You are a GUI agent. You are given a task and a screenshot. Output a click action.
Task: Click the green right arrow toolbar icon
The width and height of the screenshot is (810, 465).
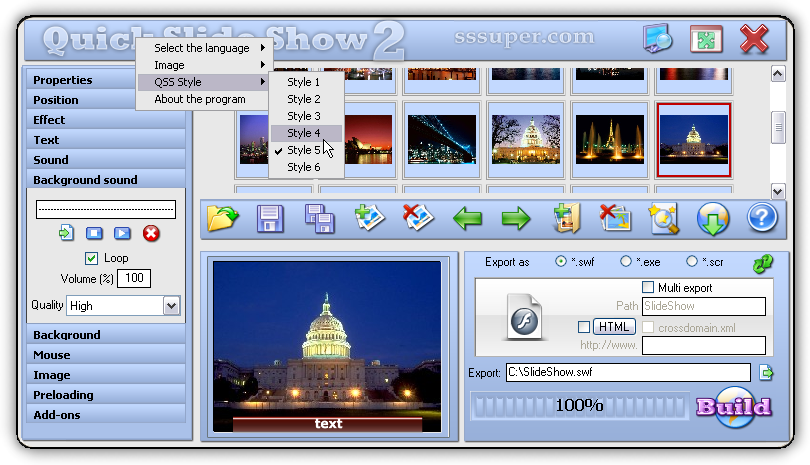[x=516, y=217]
